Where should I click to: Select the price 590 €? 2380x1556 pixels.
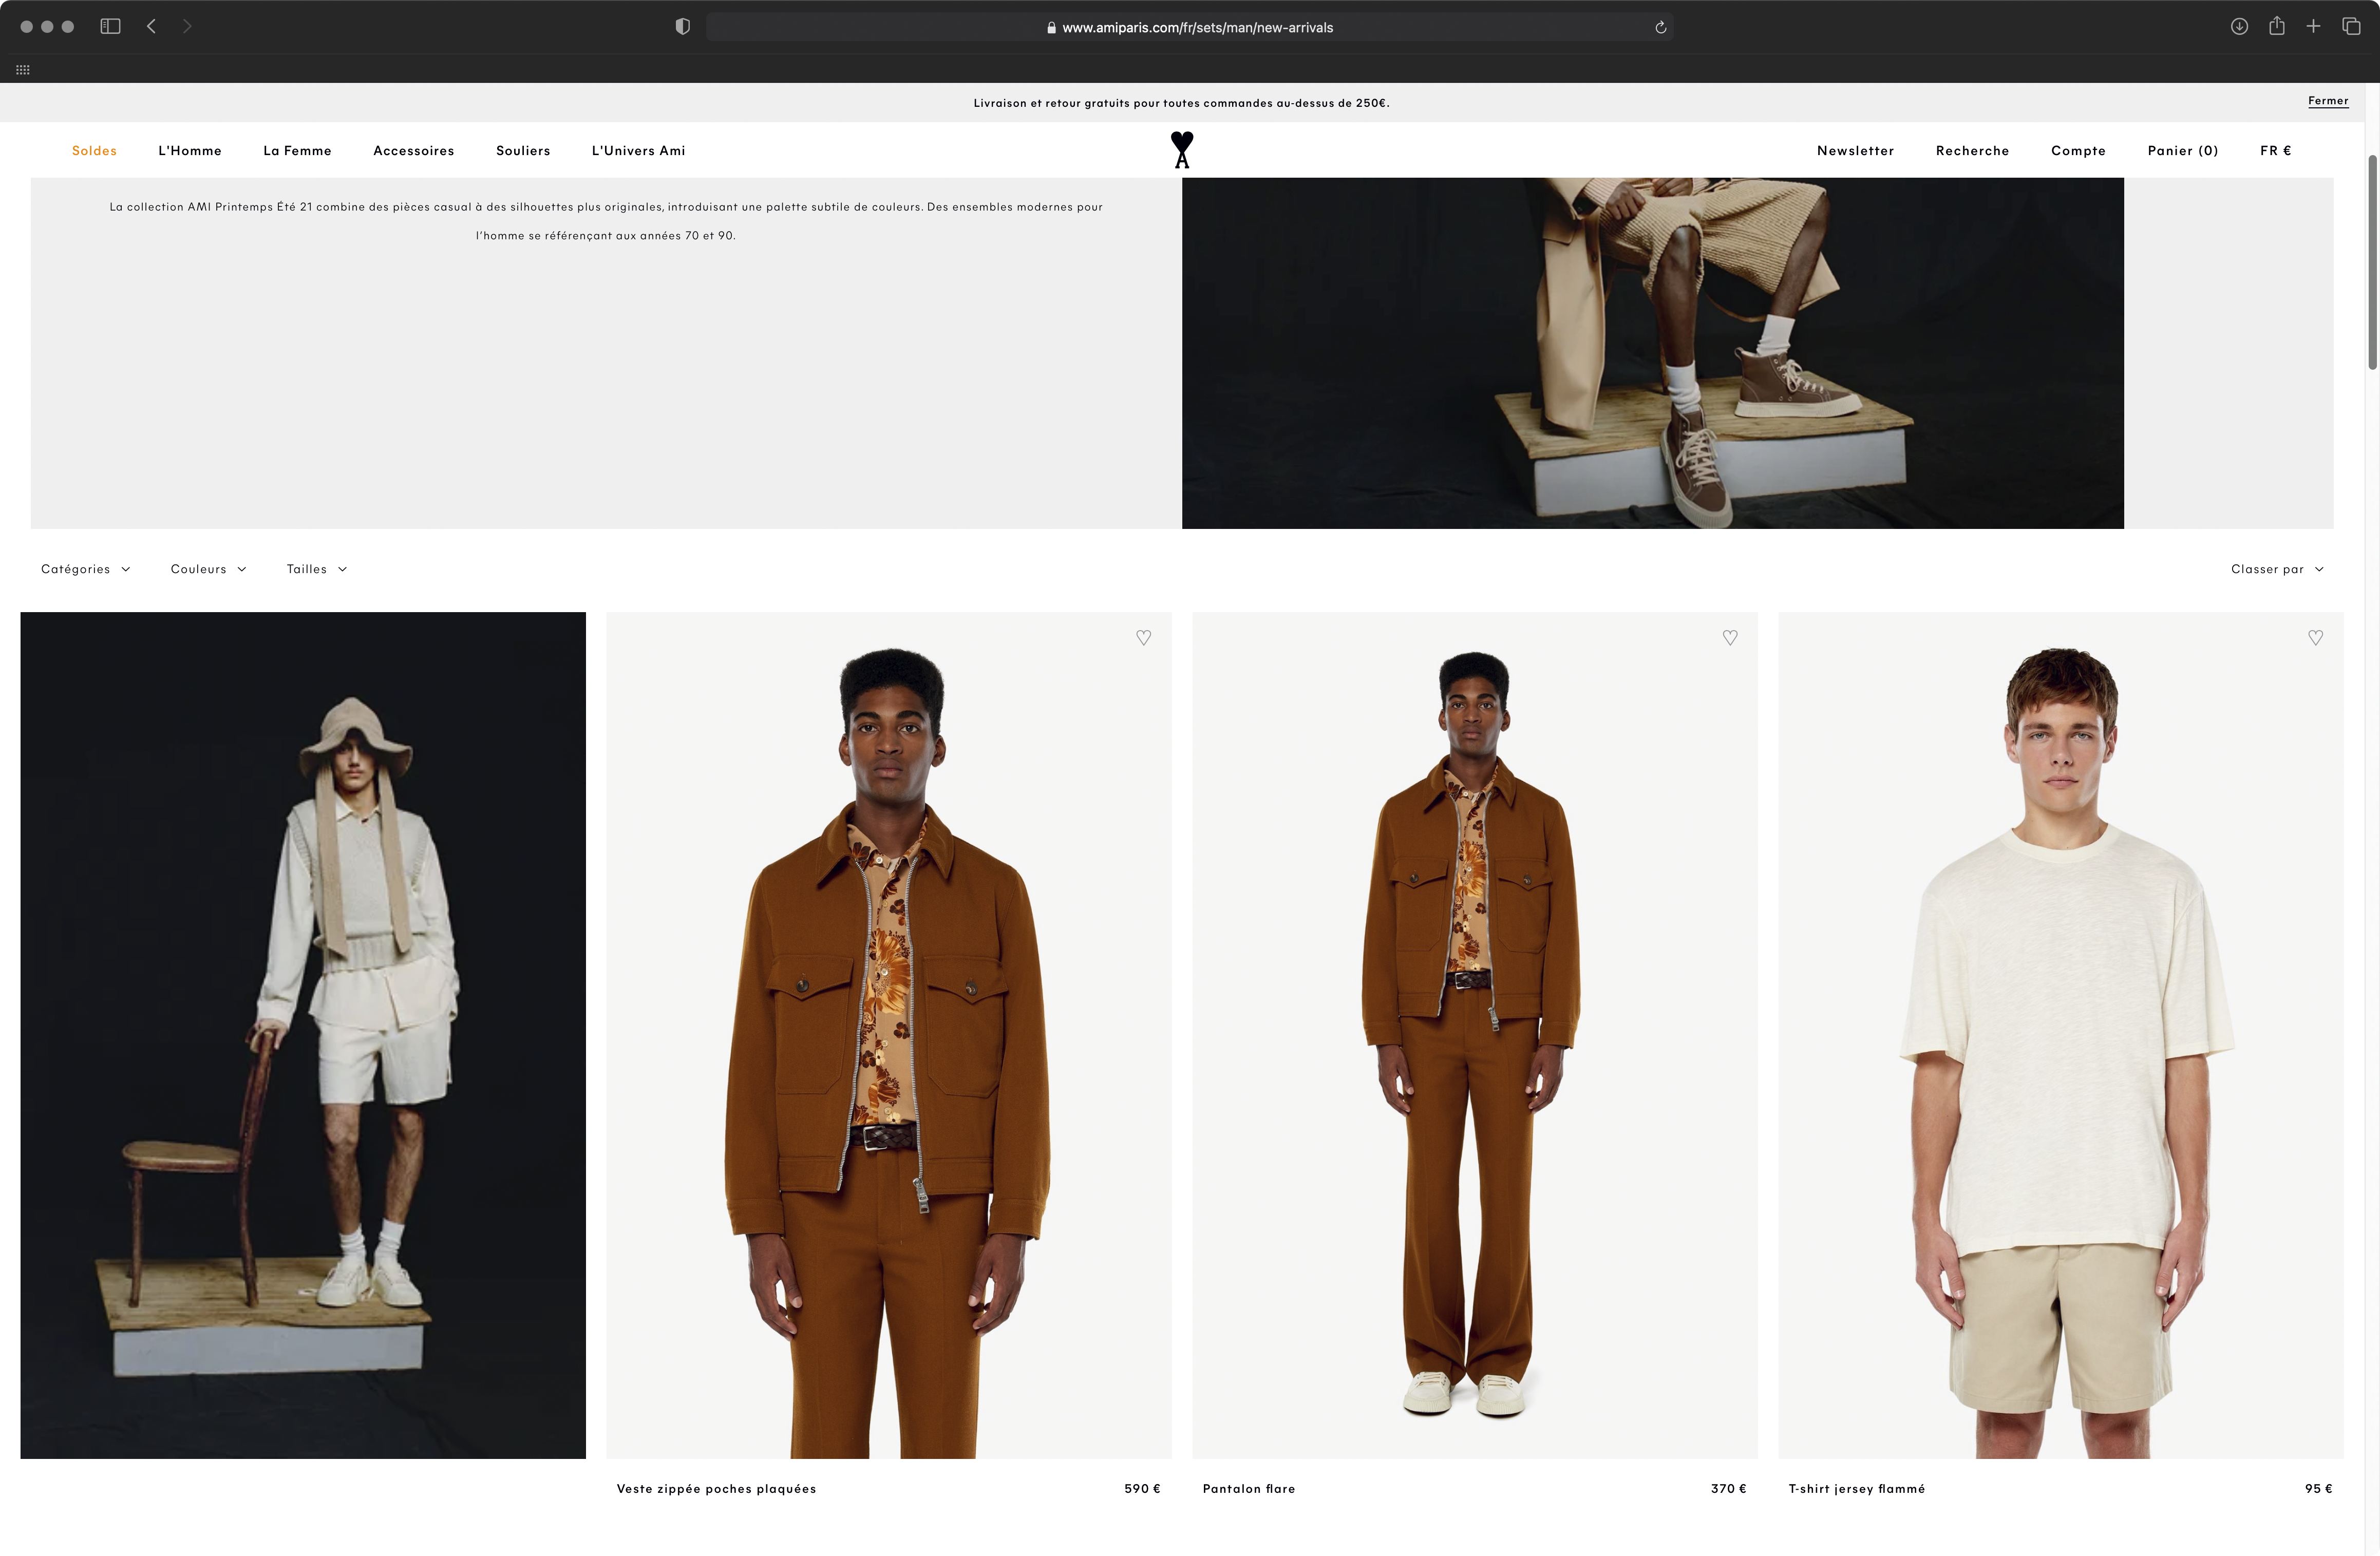[1142, 1489]
